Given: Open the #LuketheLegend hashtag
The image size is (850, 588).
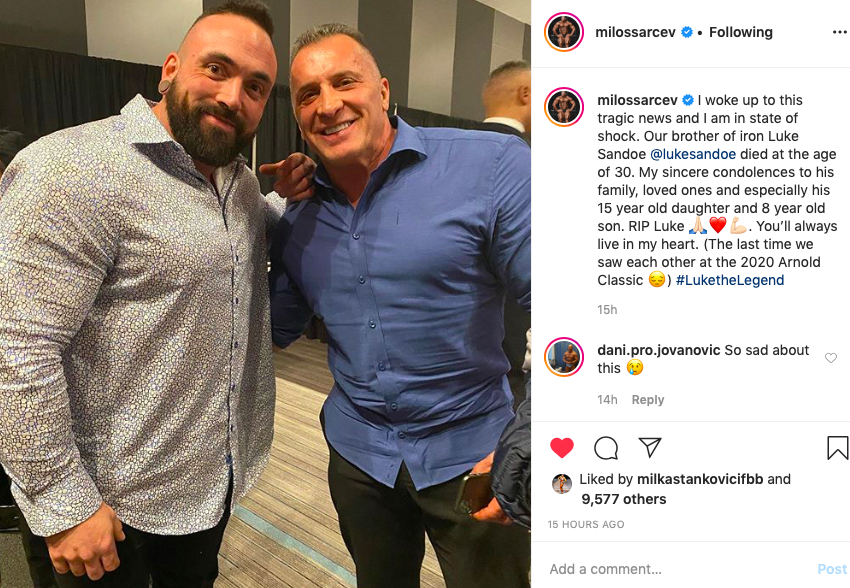Looking at the screenshot, I should [x=730, y=280].
